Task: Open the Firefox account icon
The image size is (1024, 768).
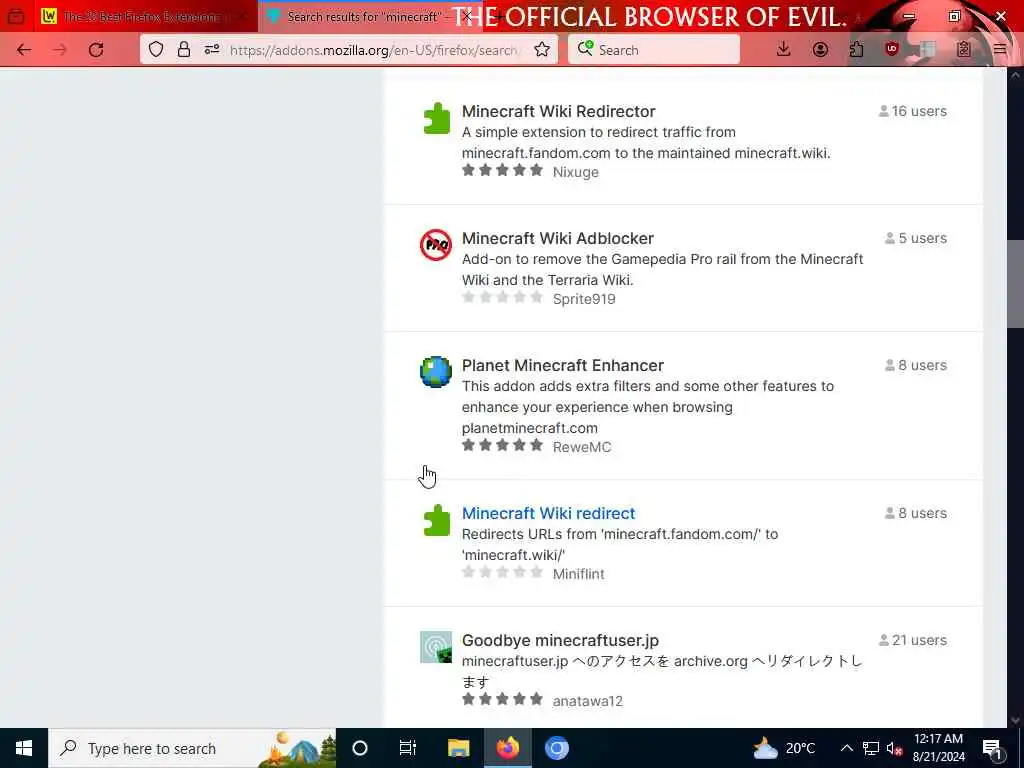Action: pos(820,50)
